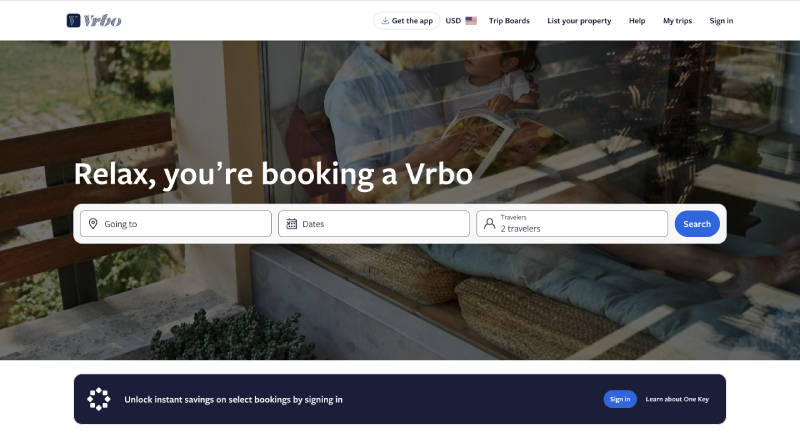Go to My trips in the header
800x433 pixels.
pyautogui.click(x=678, y=20)
